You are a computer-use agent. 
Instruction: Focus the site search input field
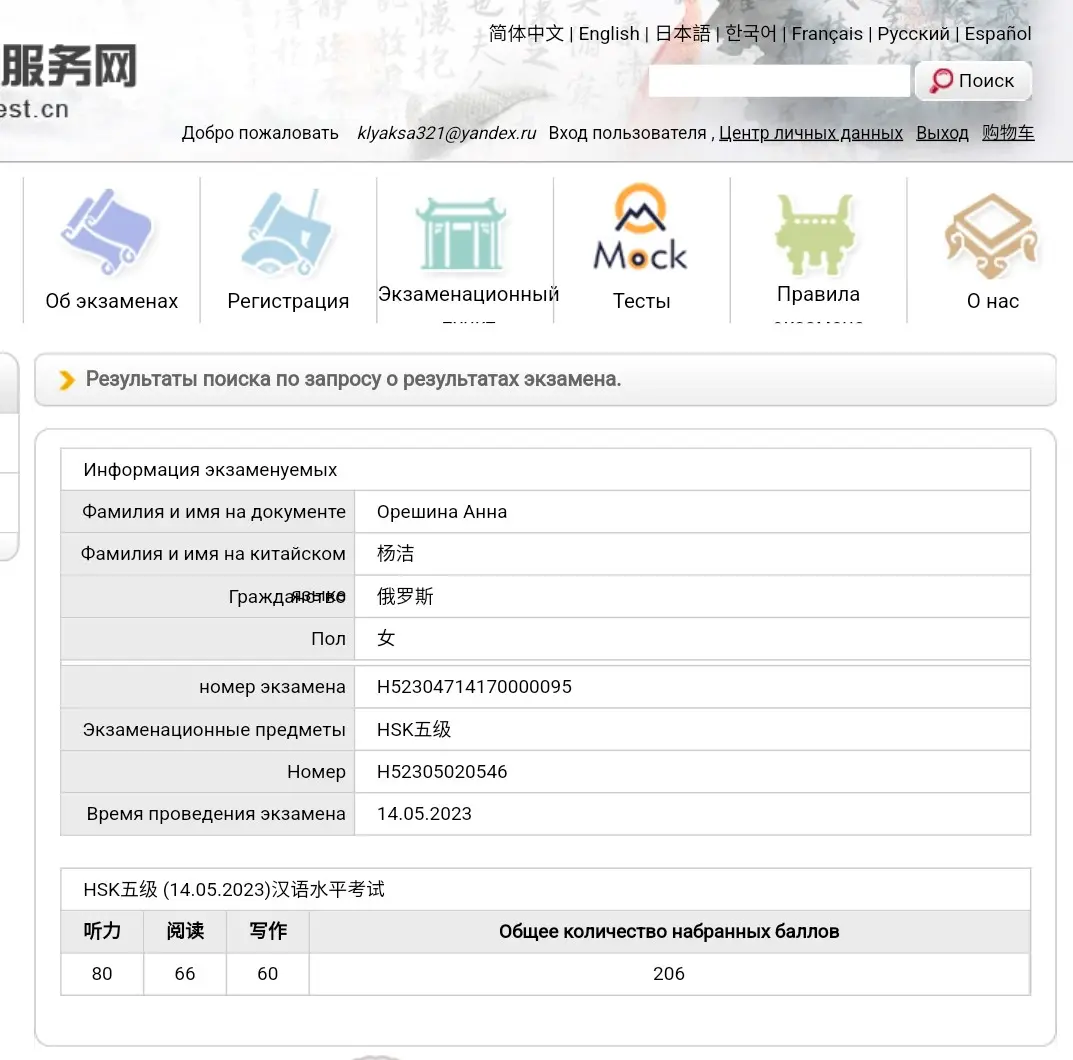(x=779, y=81)
